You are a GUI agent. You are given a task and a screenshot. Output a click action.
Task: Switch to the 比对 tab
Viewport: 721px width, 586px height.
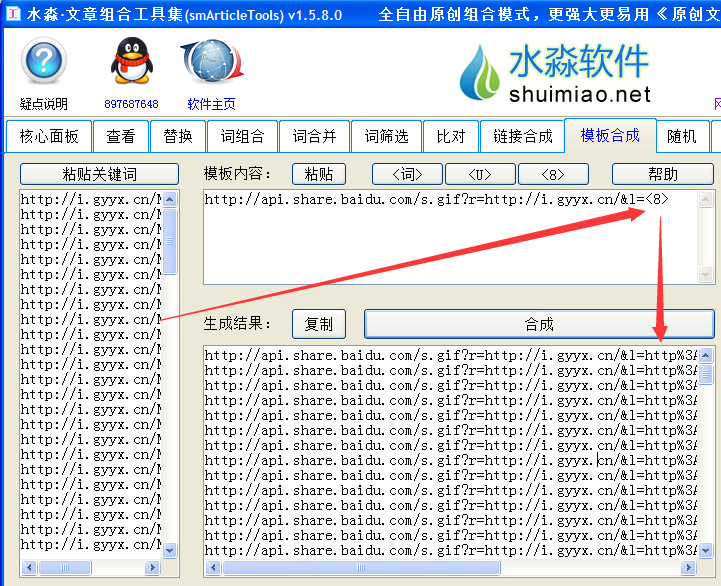[451, 136]
